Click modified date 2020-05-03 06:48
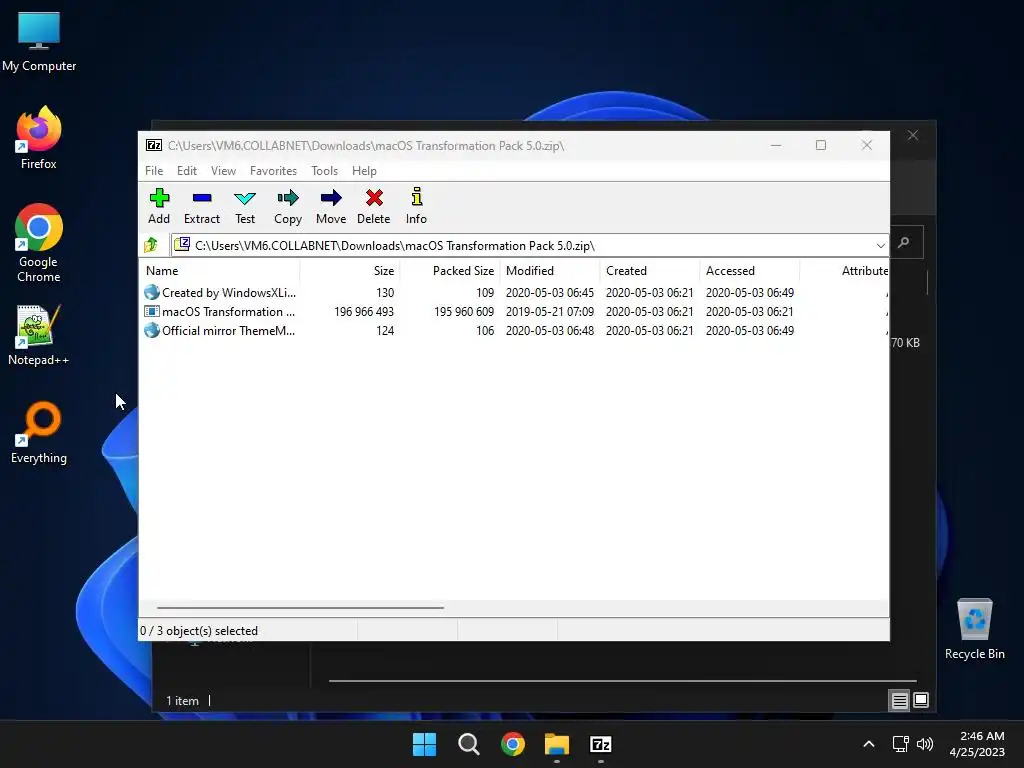 [550, 330]
